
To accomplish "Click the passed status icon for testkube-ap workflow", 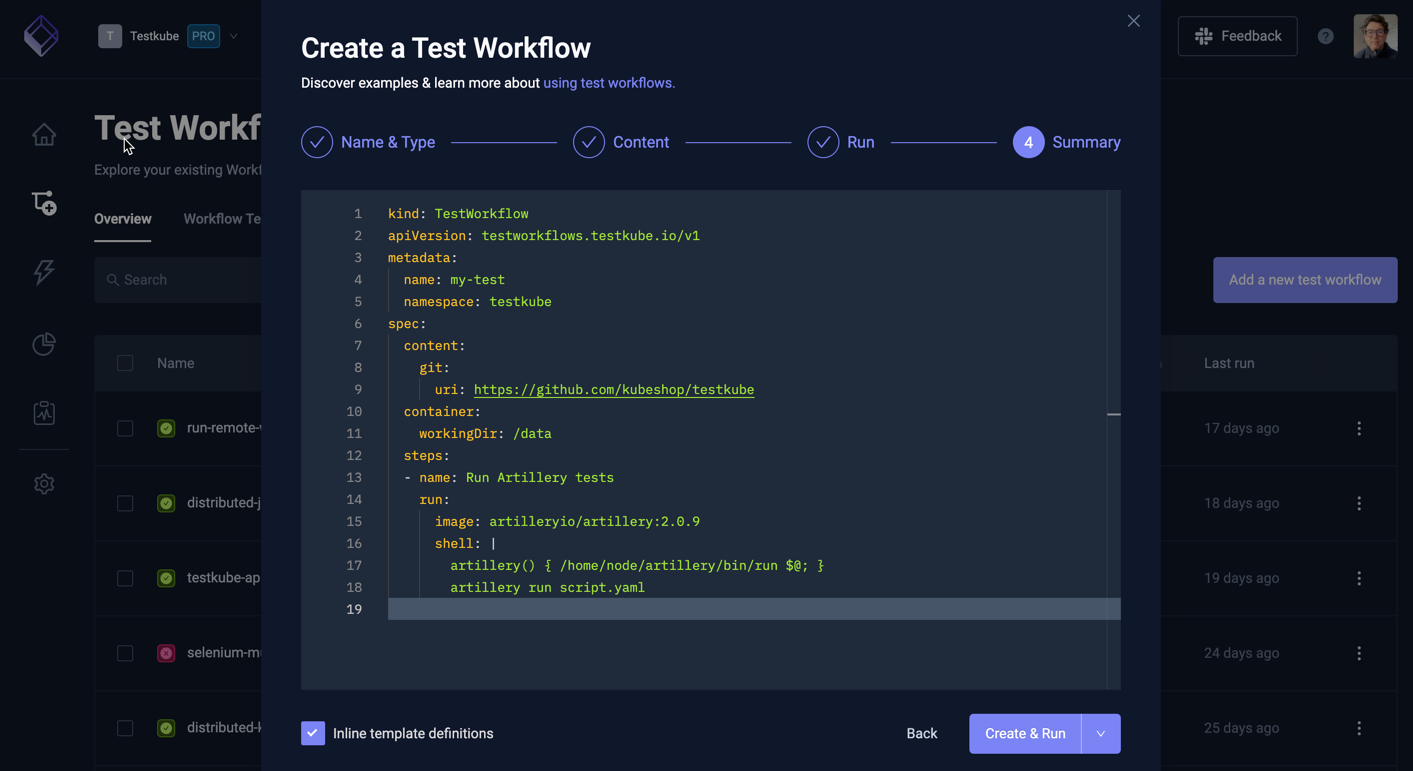I will 166,578.
